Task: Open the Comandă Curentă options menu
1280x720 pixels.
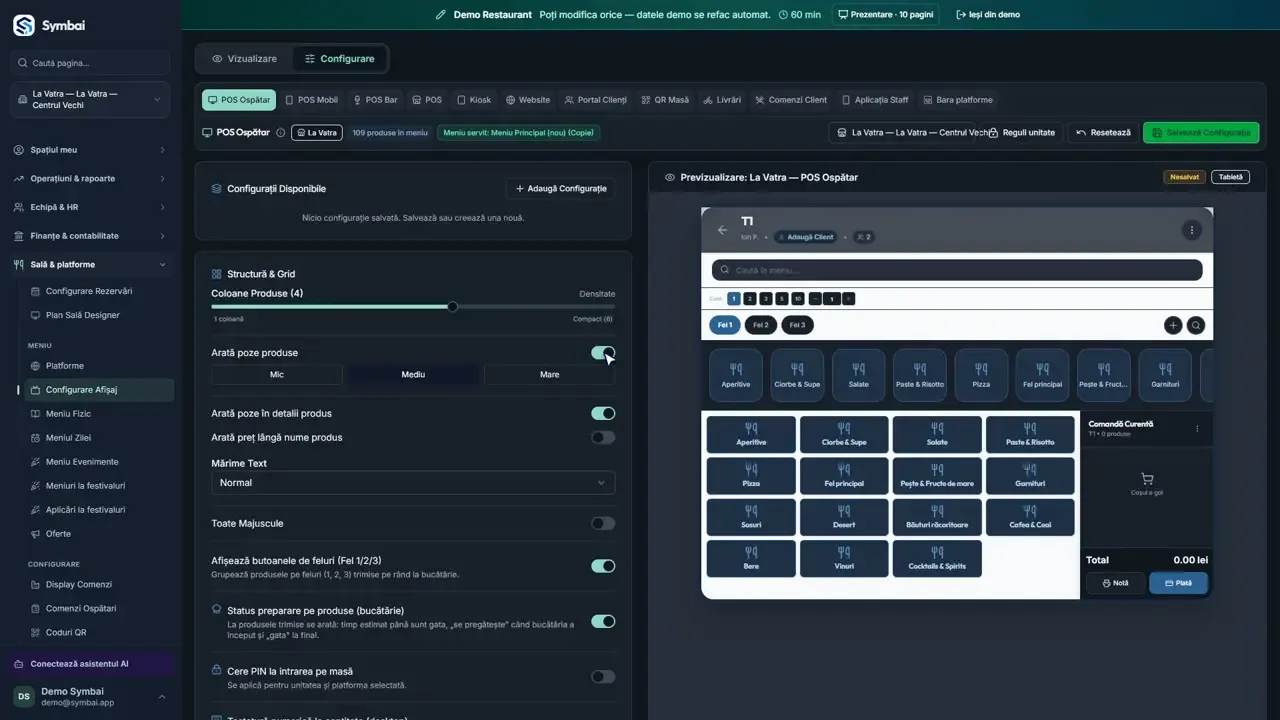Action: [1197, 428]
